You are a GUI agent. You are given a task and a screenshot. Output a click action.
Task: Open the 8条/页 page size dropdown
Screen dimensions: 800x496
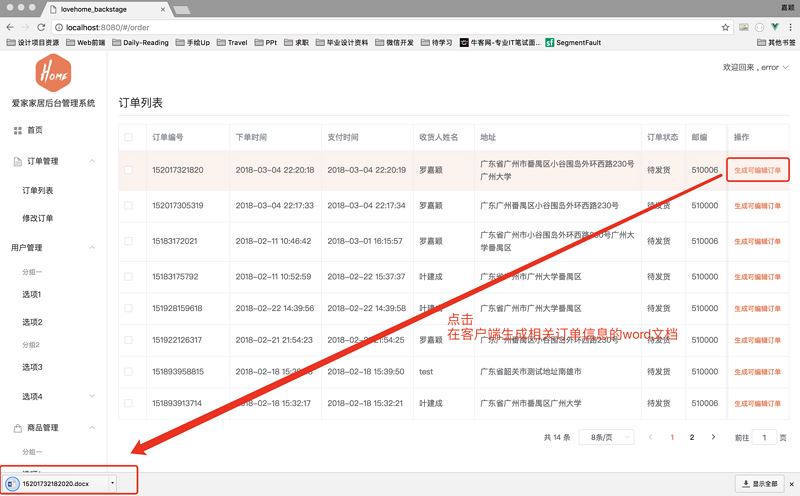click(x=606, y=437)
